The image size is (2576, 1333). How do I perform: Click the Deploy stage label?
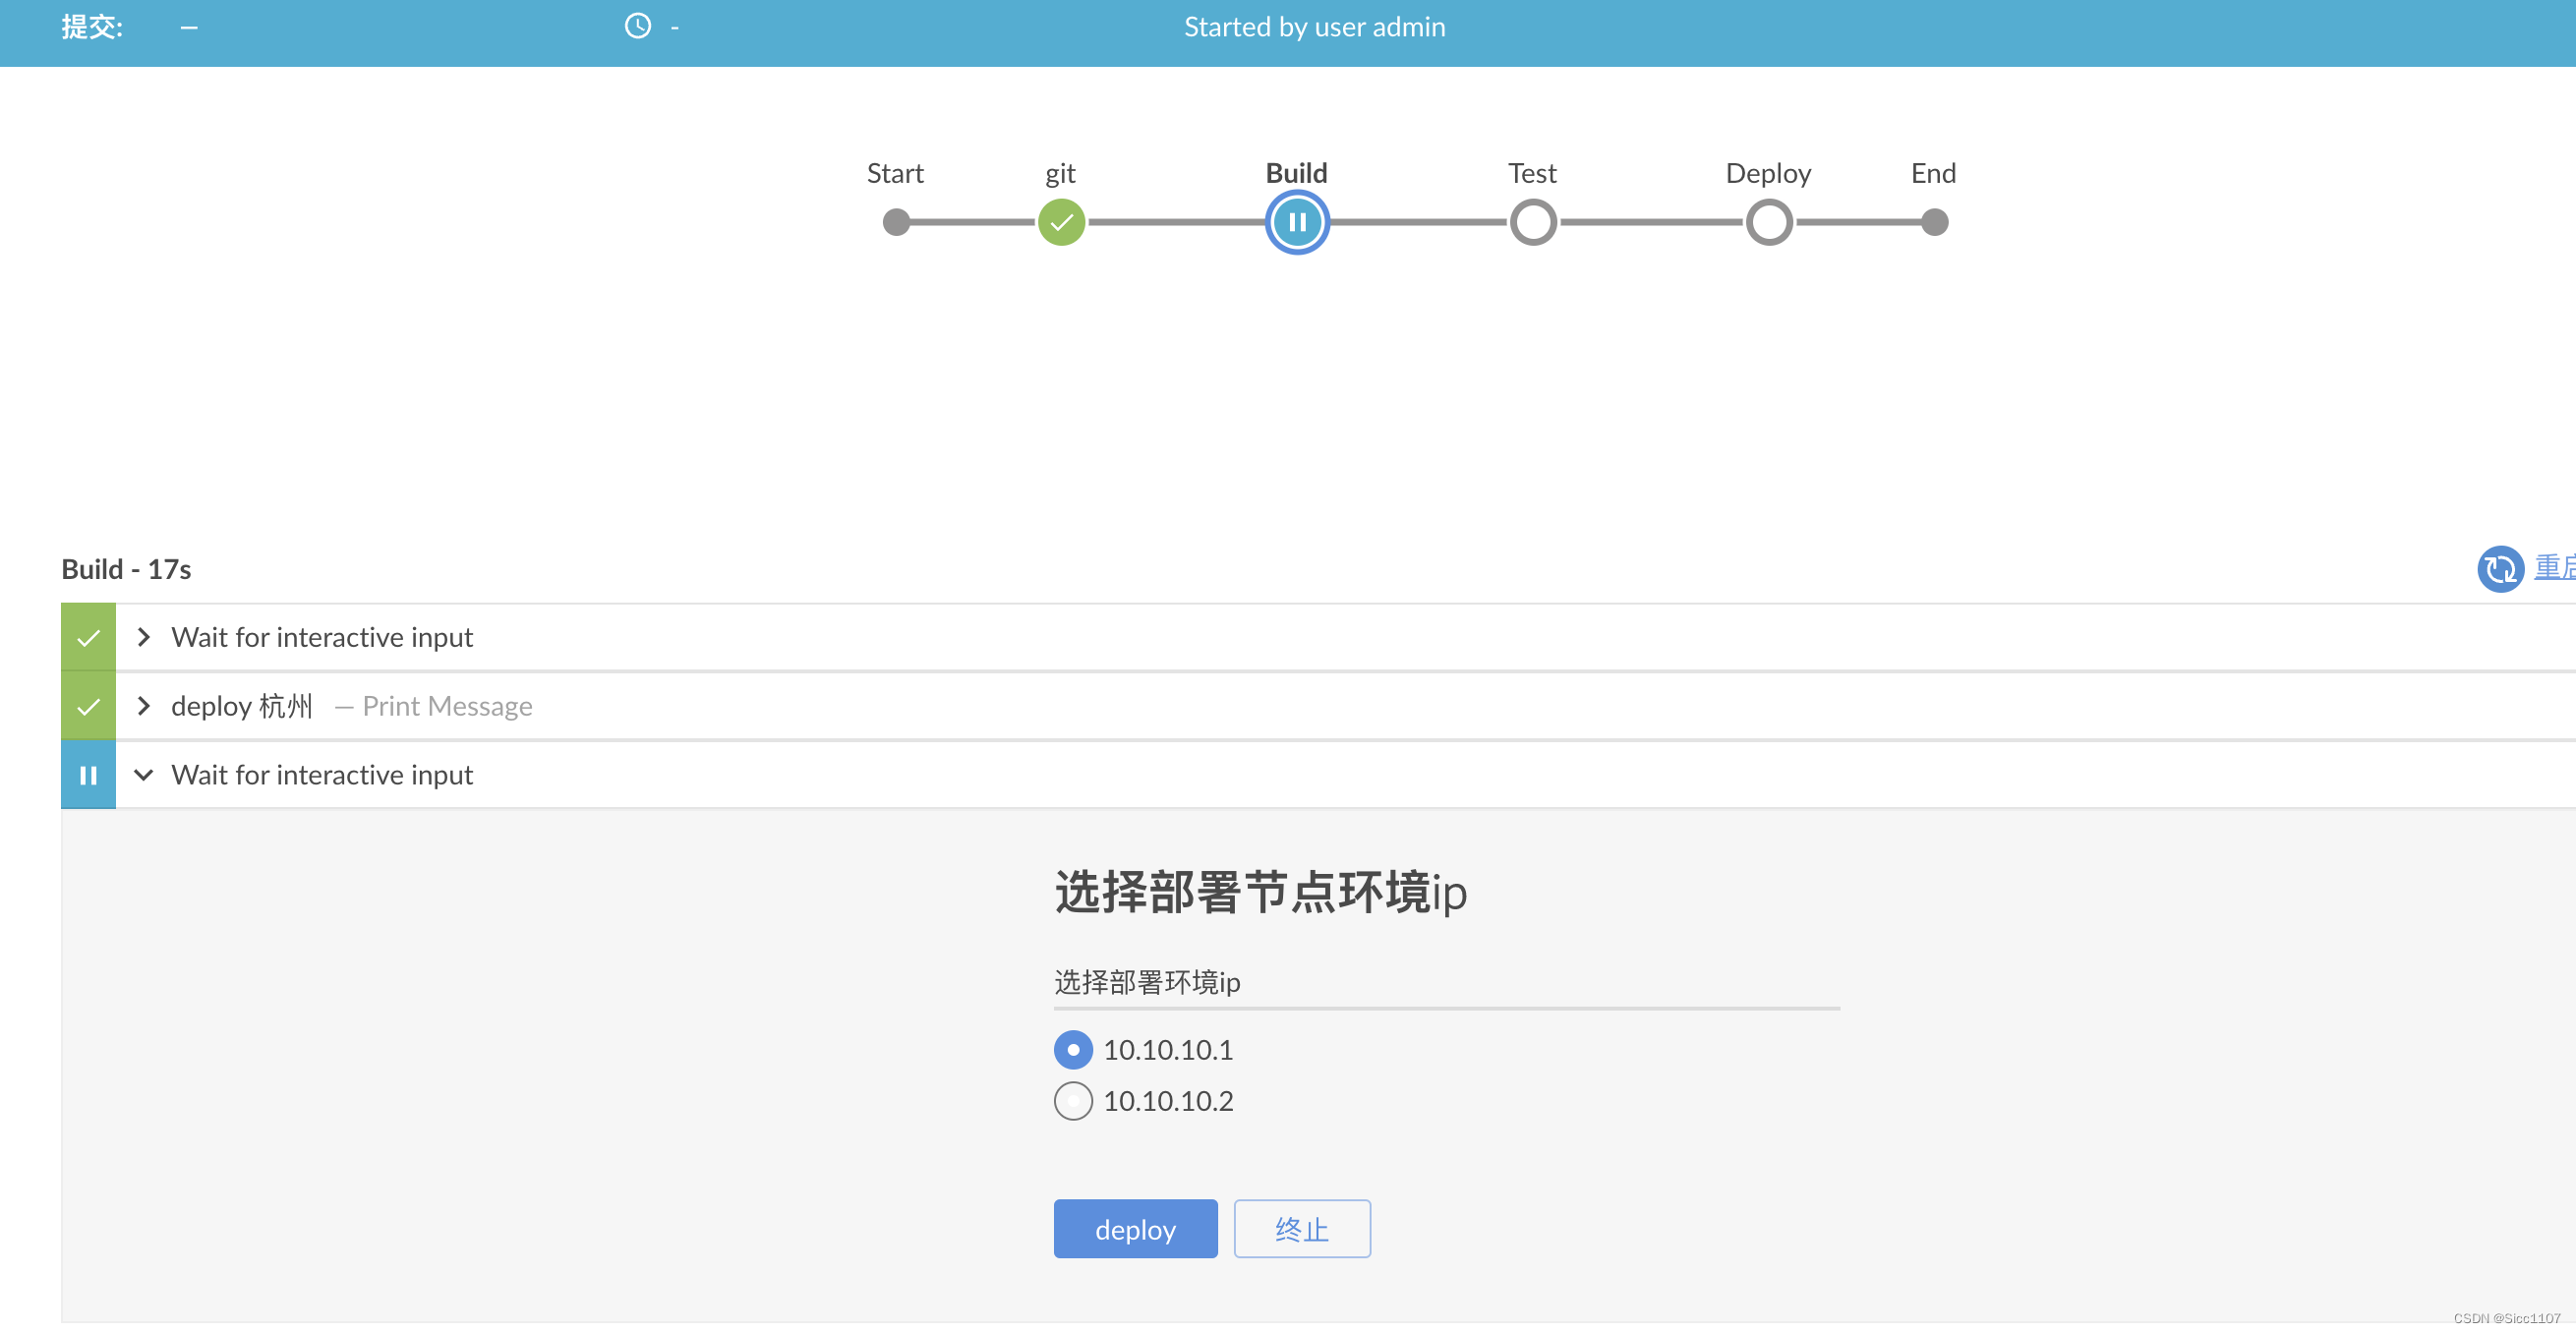pos(1768,174)
